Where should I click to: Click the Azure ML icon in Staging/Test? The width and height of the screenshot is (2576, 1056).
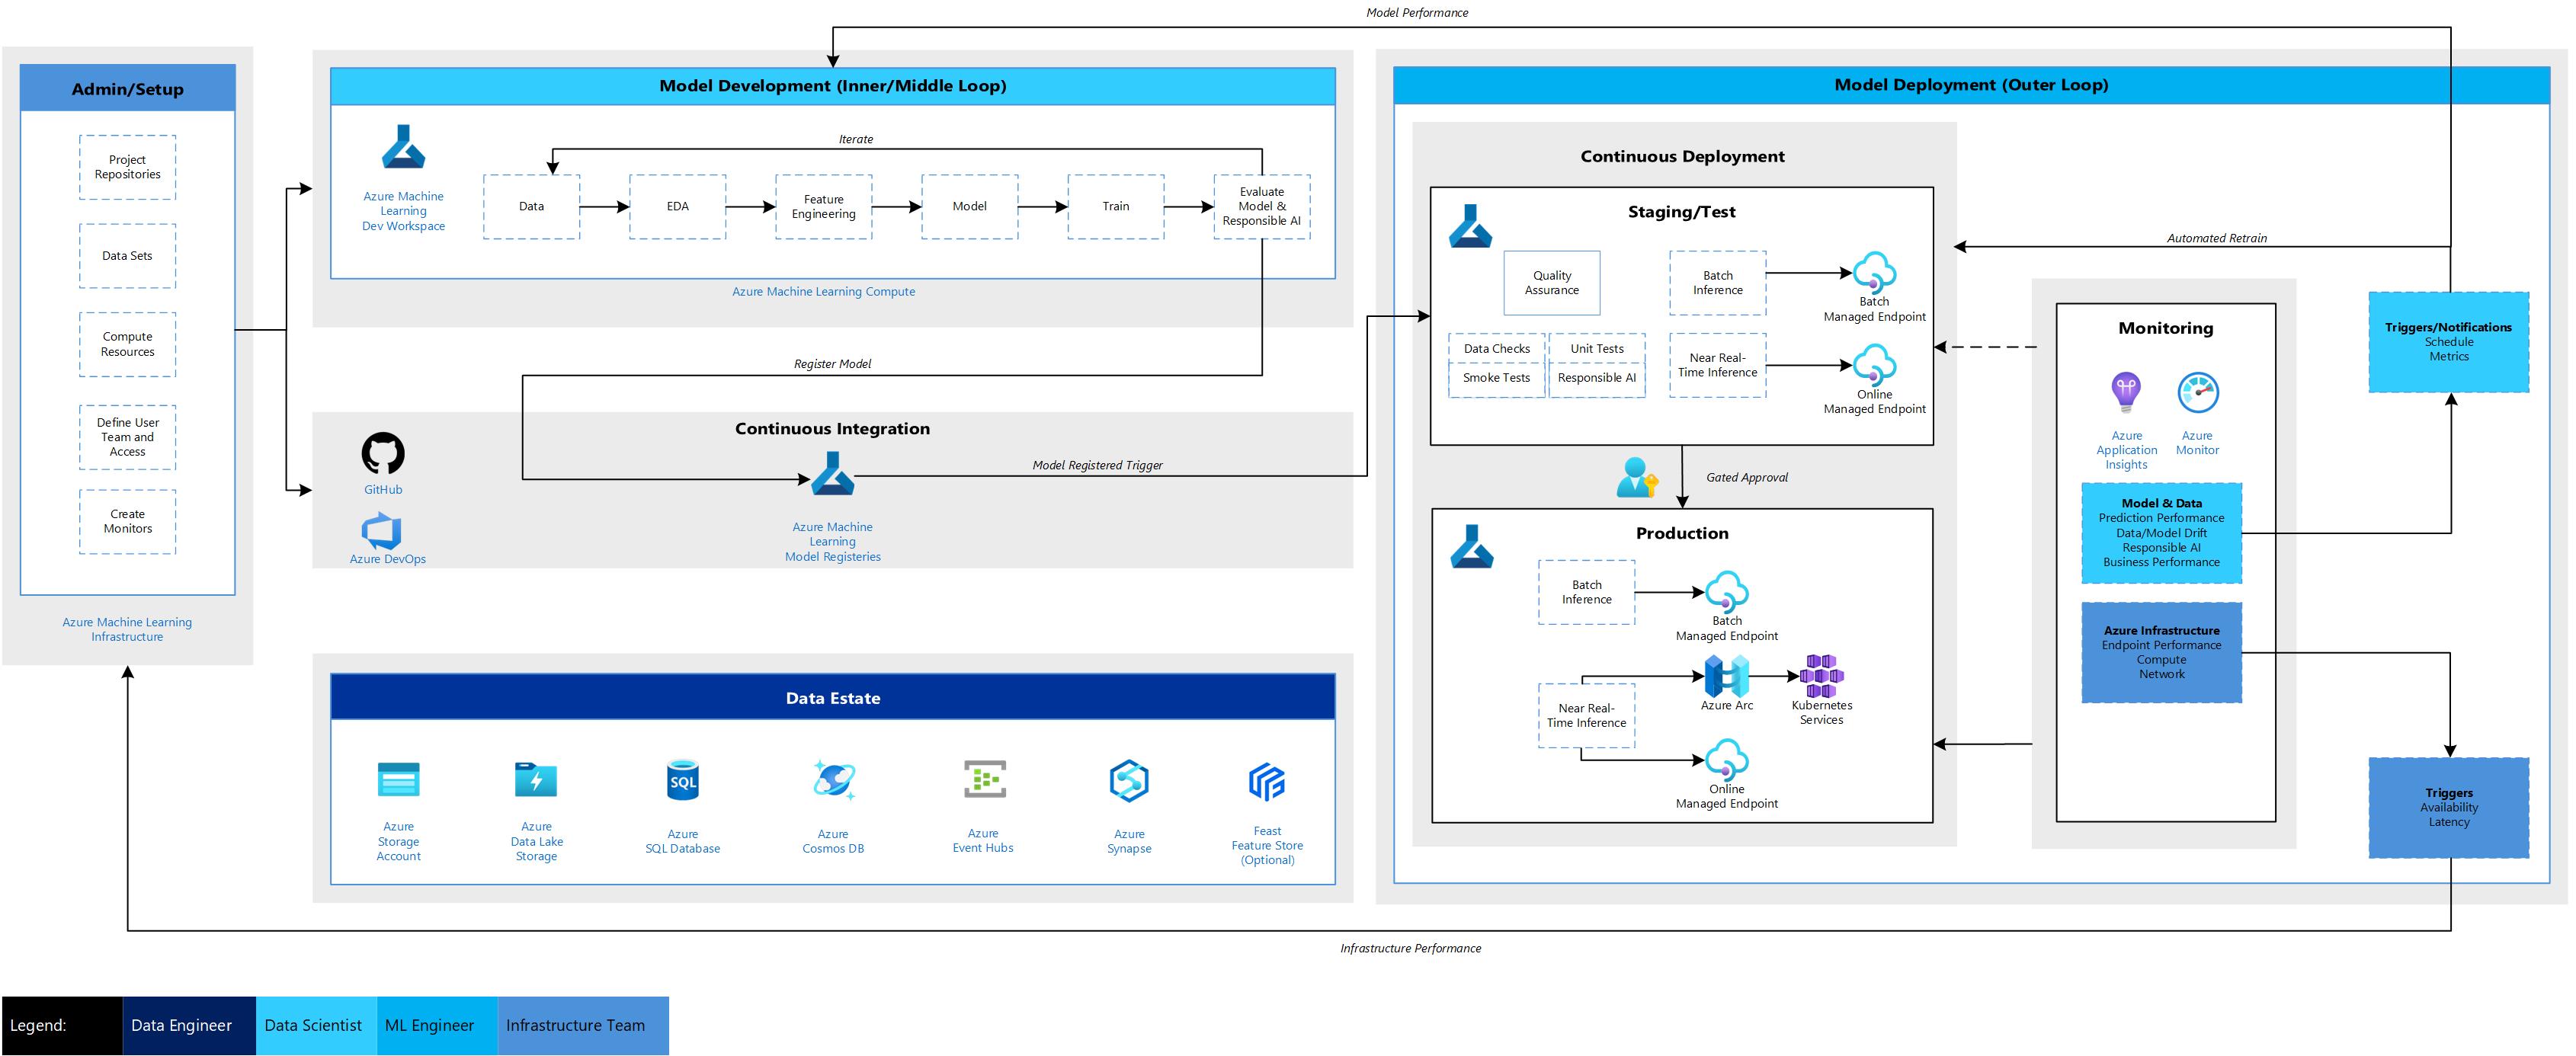[1470, 226]
